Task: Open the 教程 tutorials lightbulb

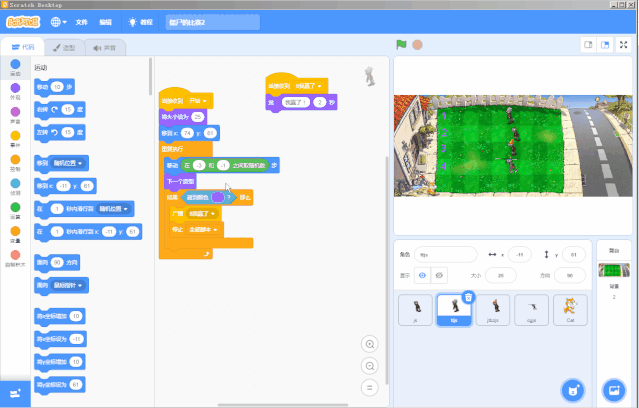Action: (x=140, y=22)
